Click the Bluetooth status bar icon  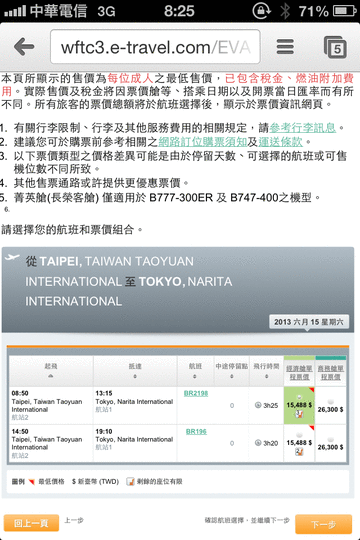coord(285,11)
